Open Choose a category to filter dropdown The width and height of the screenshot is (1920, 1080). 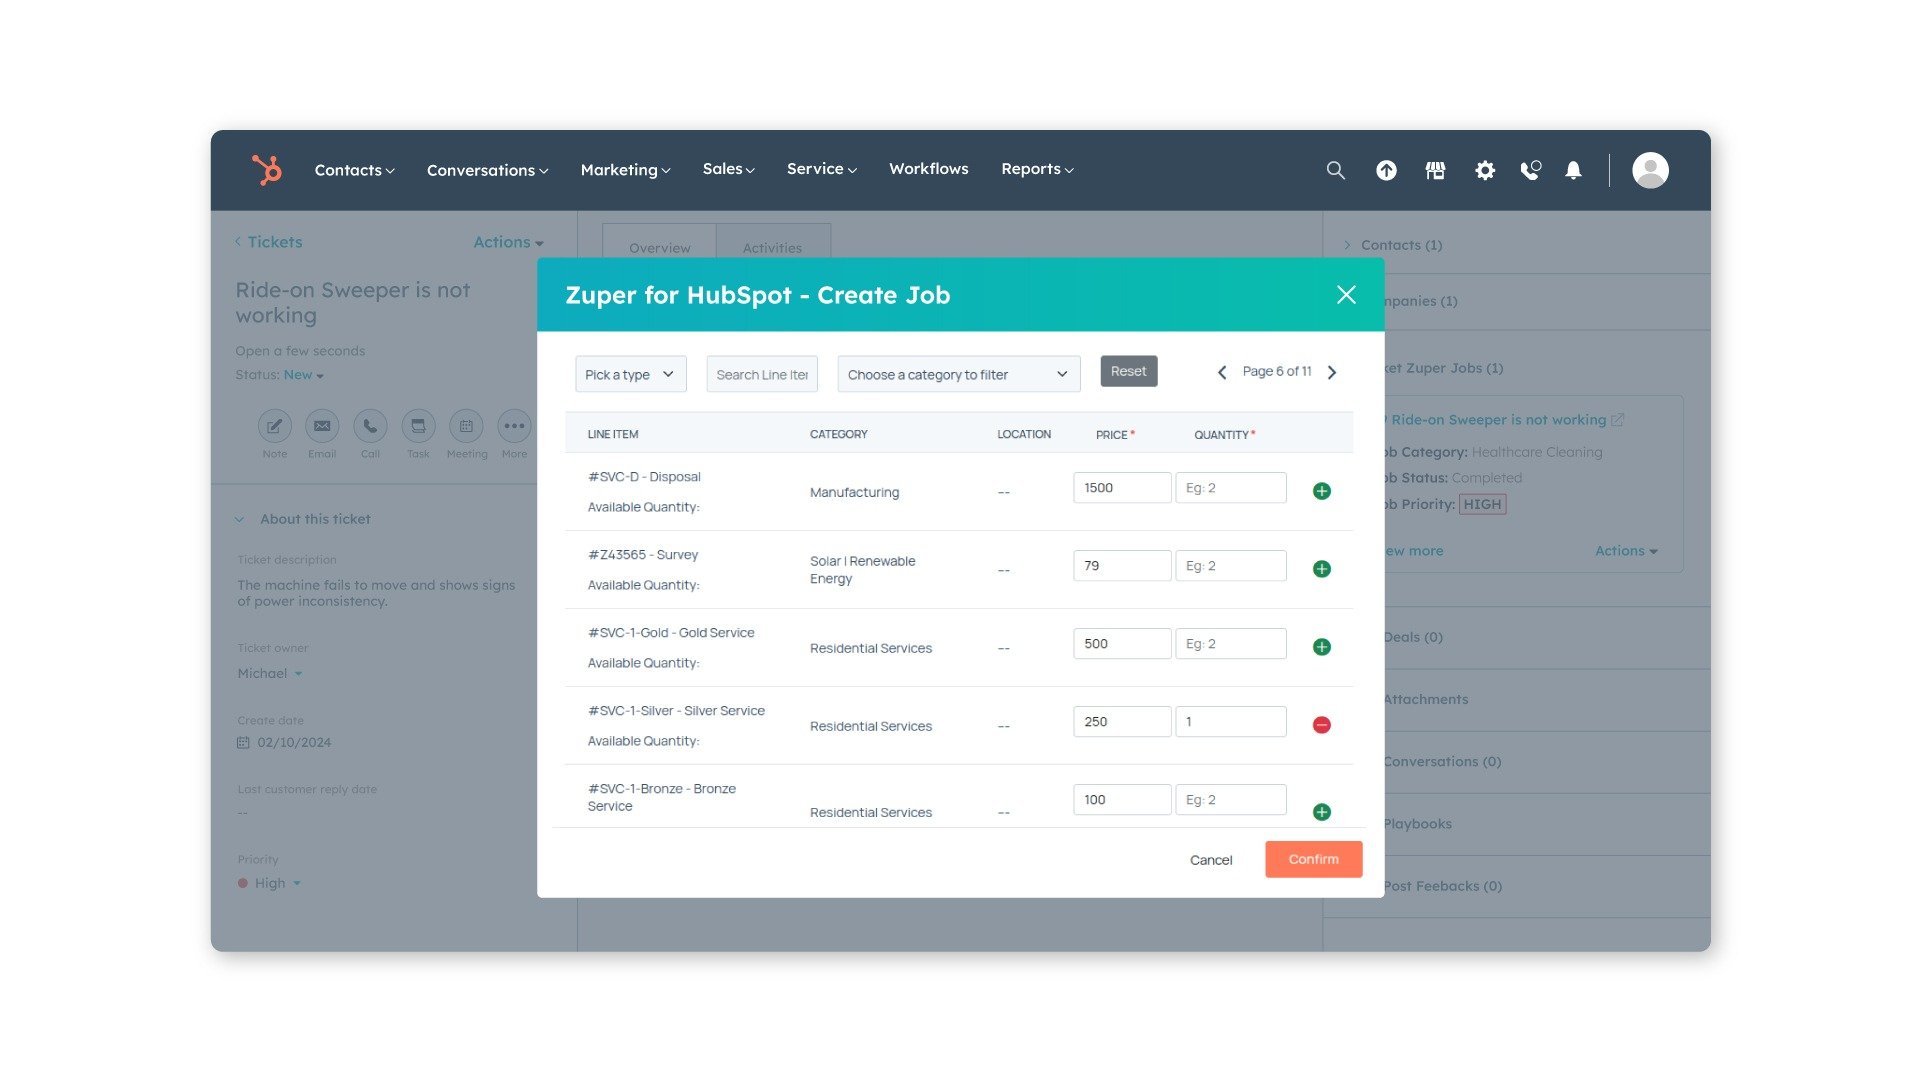958,374
